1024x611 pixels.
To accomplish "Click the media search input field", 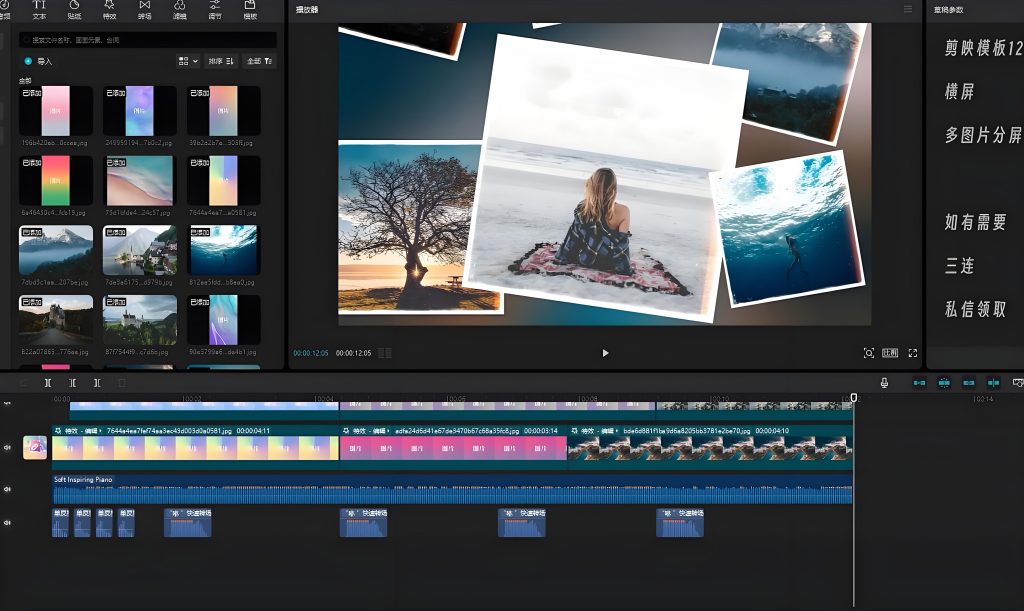I will pos(150,40).
